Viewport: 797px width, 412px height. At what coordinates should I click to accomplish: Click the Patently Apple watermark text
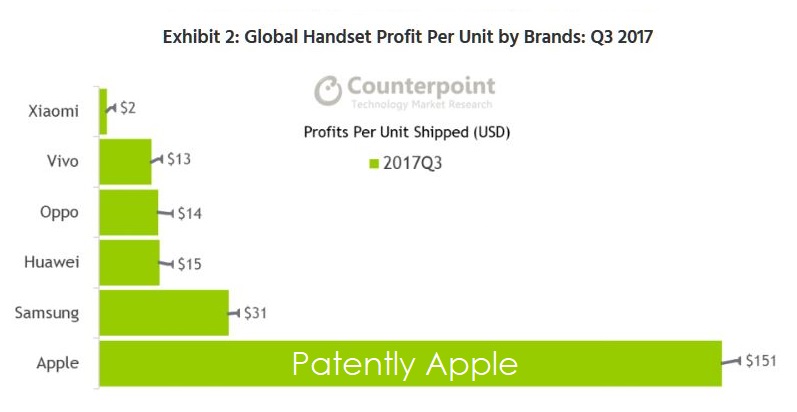click(405, 364)
